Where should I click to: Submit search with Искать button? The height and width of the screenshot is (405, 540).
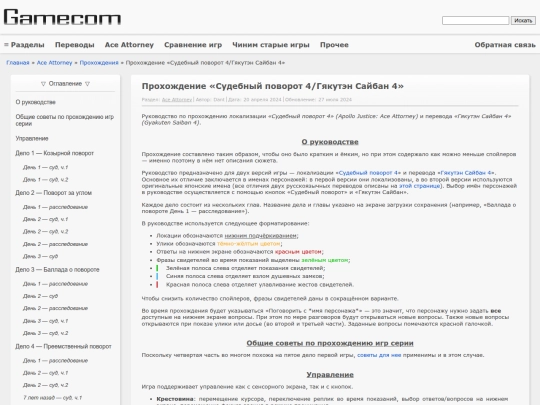pyautogui.click(x=523, y=21)
